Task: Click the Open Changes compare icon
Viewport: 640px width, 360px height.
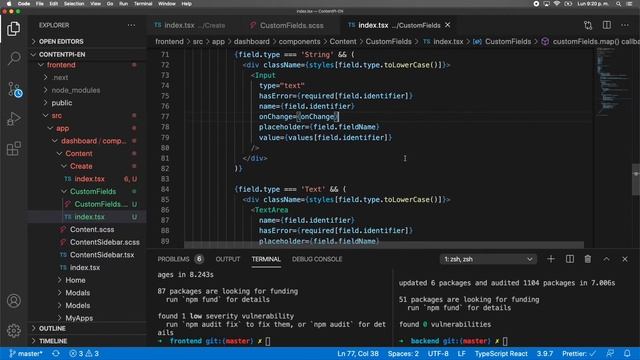Action: pos(588,25)
